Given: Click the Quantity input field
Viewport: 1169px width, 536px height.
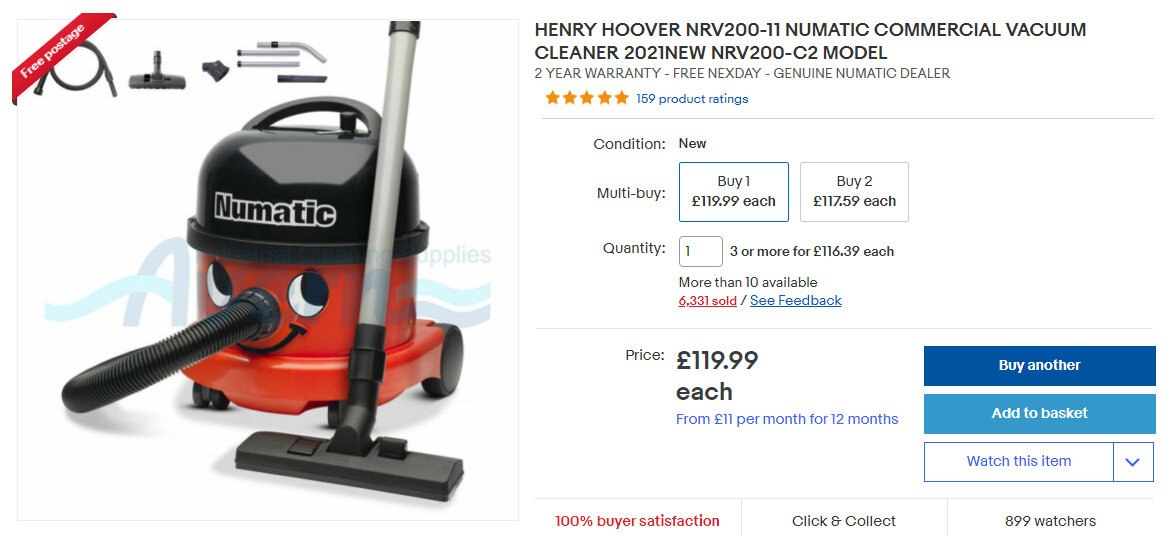Looking at the screenshot, I should 700,251.
